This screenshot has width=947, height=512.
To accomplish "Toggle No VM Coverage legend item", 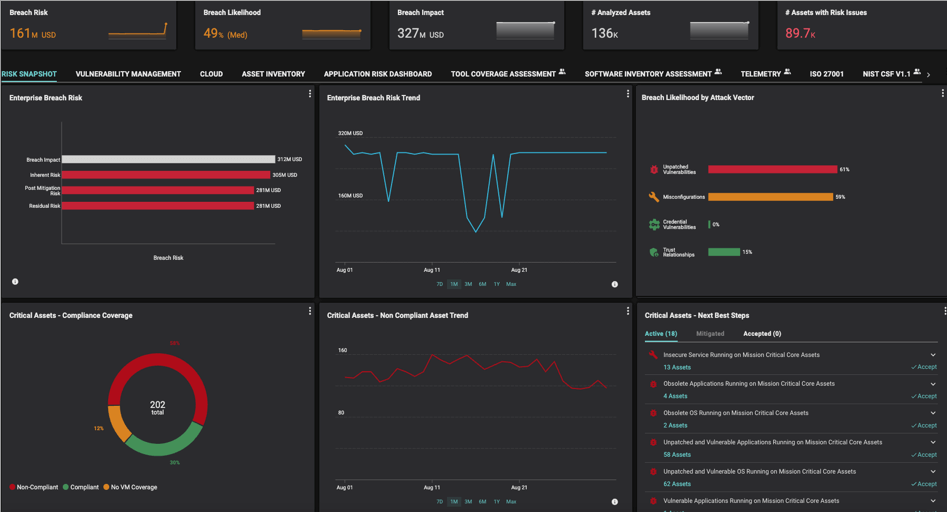I will point(130,487).
